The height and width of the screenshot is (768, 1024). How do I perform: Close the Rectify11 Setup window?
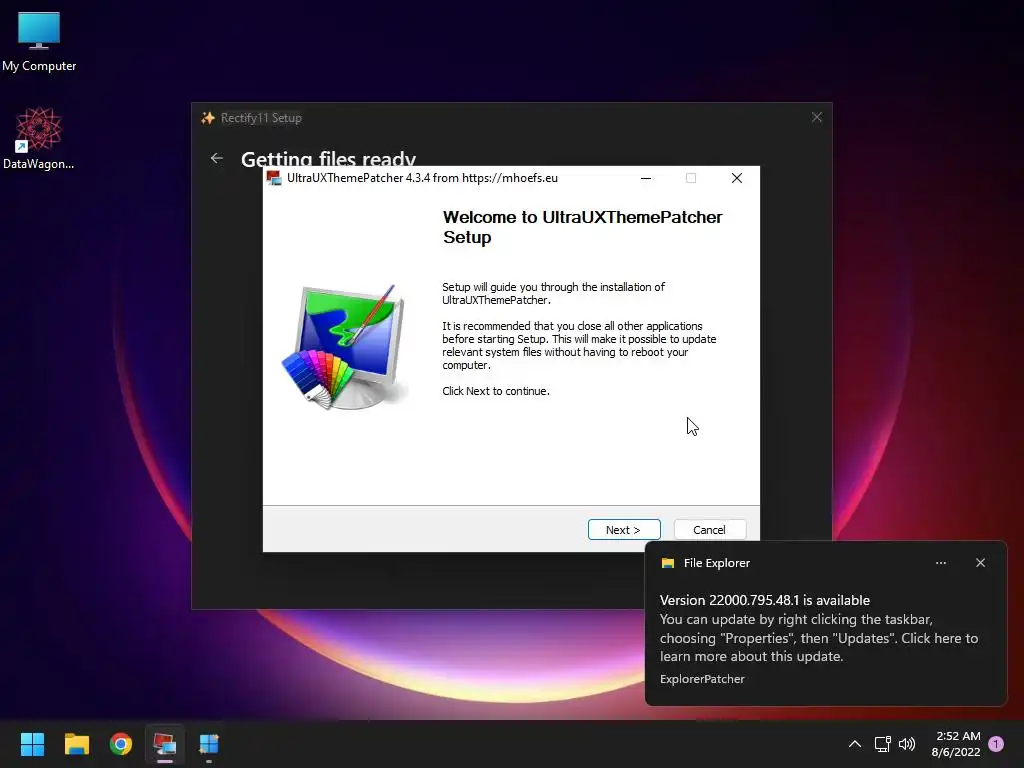point(816,117)
